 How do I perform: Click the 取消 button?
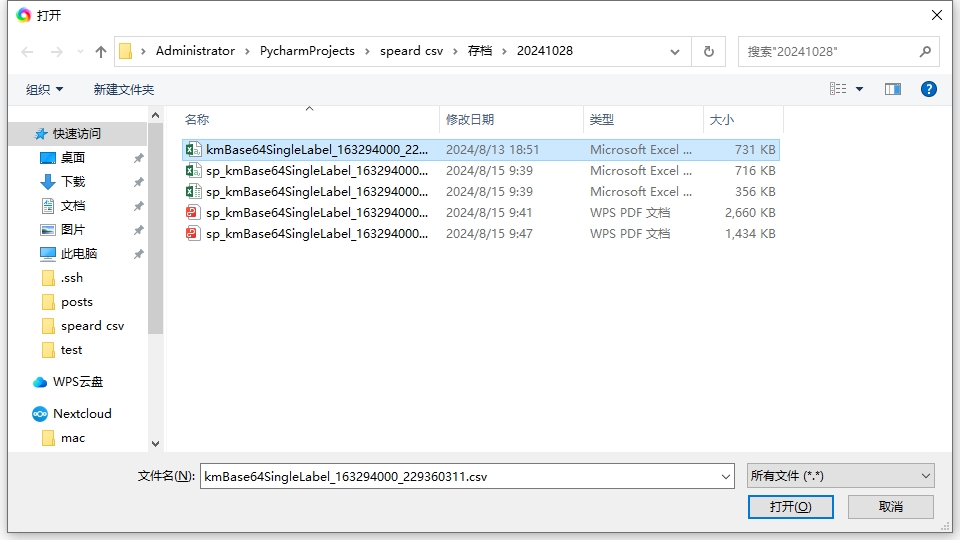(x=890, y=507)
